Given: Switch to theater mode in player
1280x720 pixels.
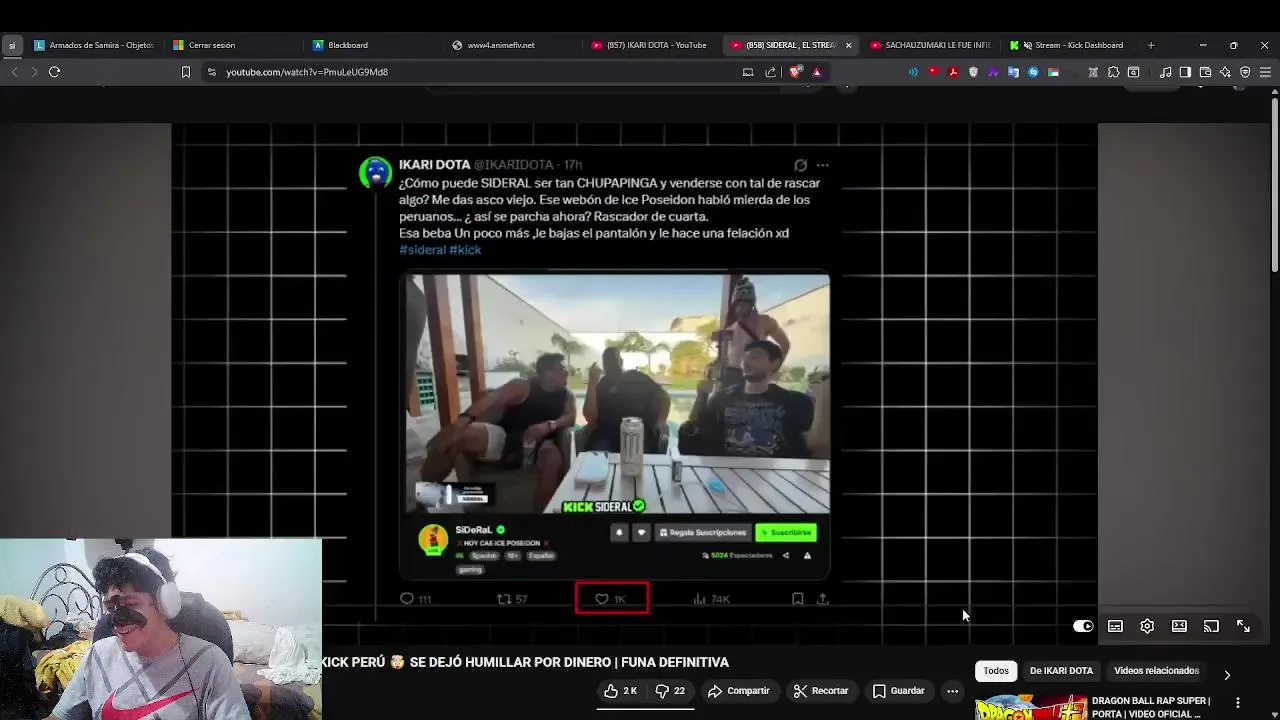Looking at the screenshot, I should click(1179, 626).
